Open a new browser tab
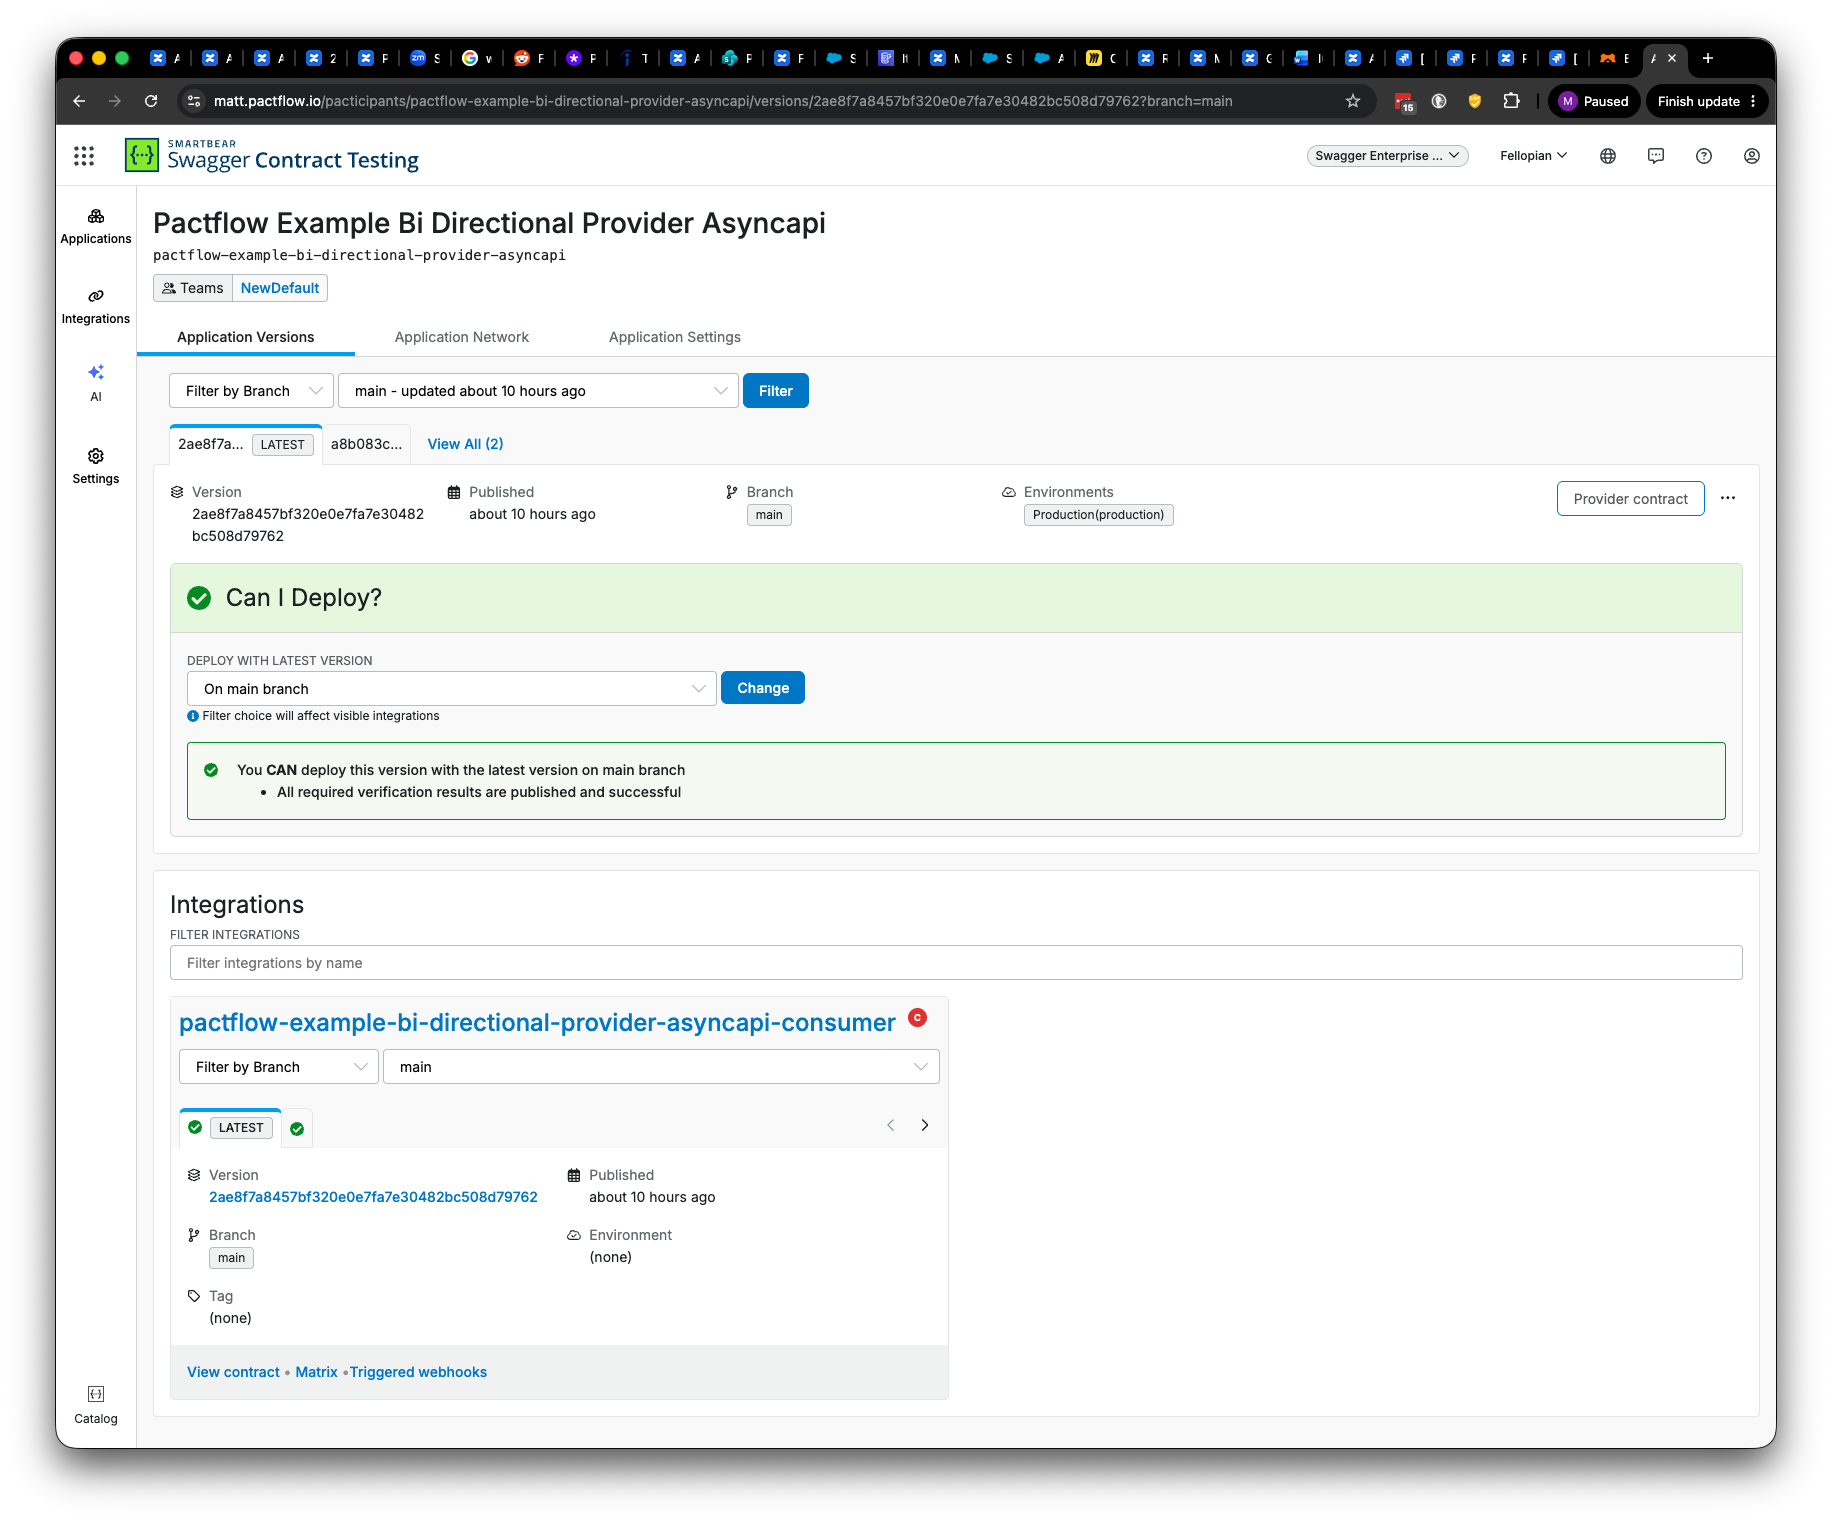 (1708, 58)
